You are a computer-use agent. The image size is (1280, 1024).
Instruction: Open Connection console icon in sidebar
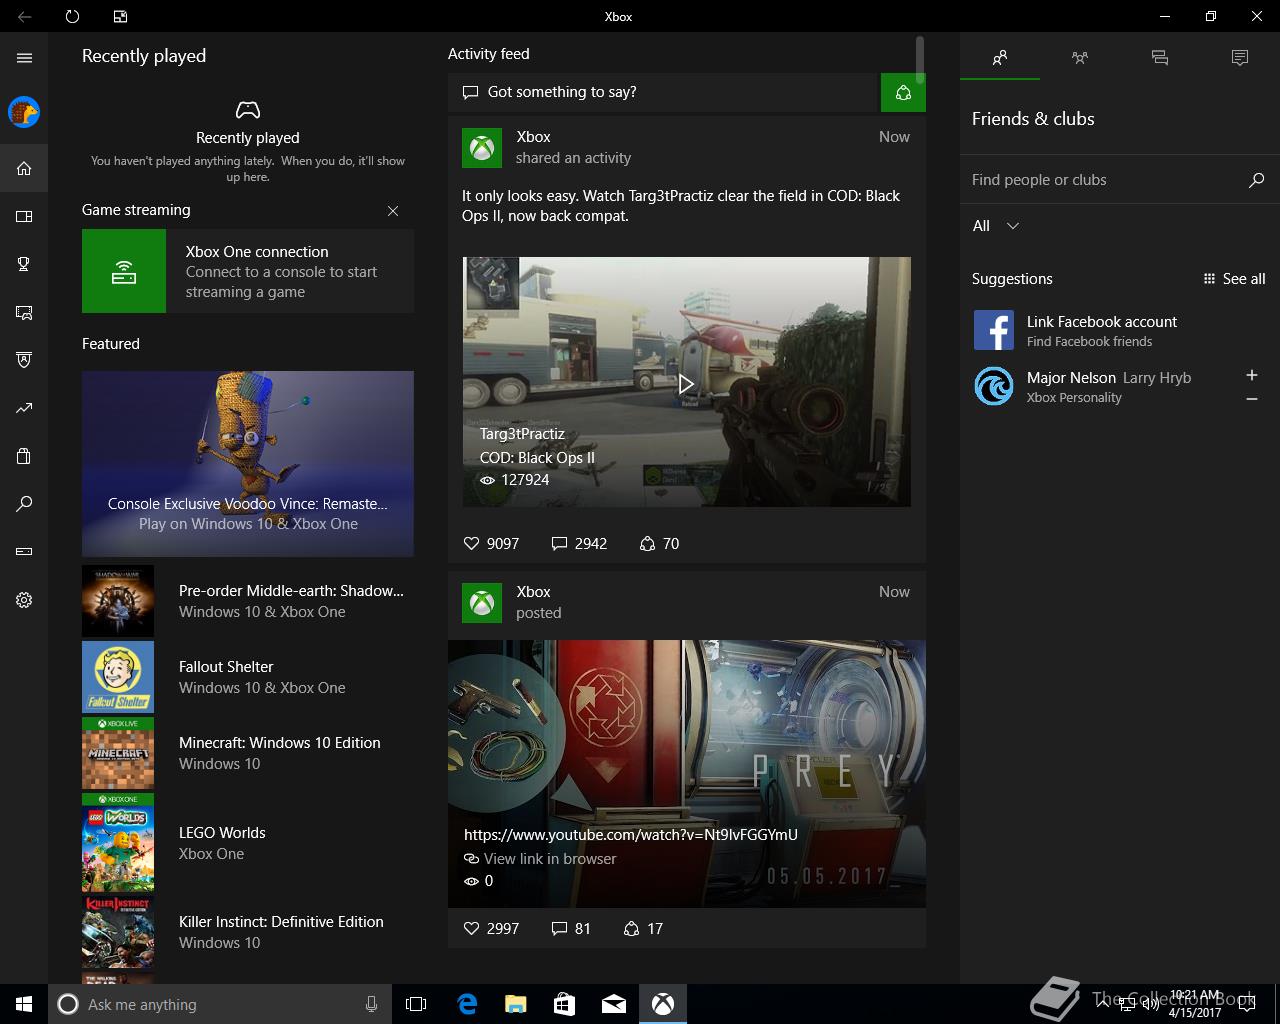(x=24, y=551)
